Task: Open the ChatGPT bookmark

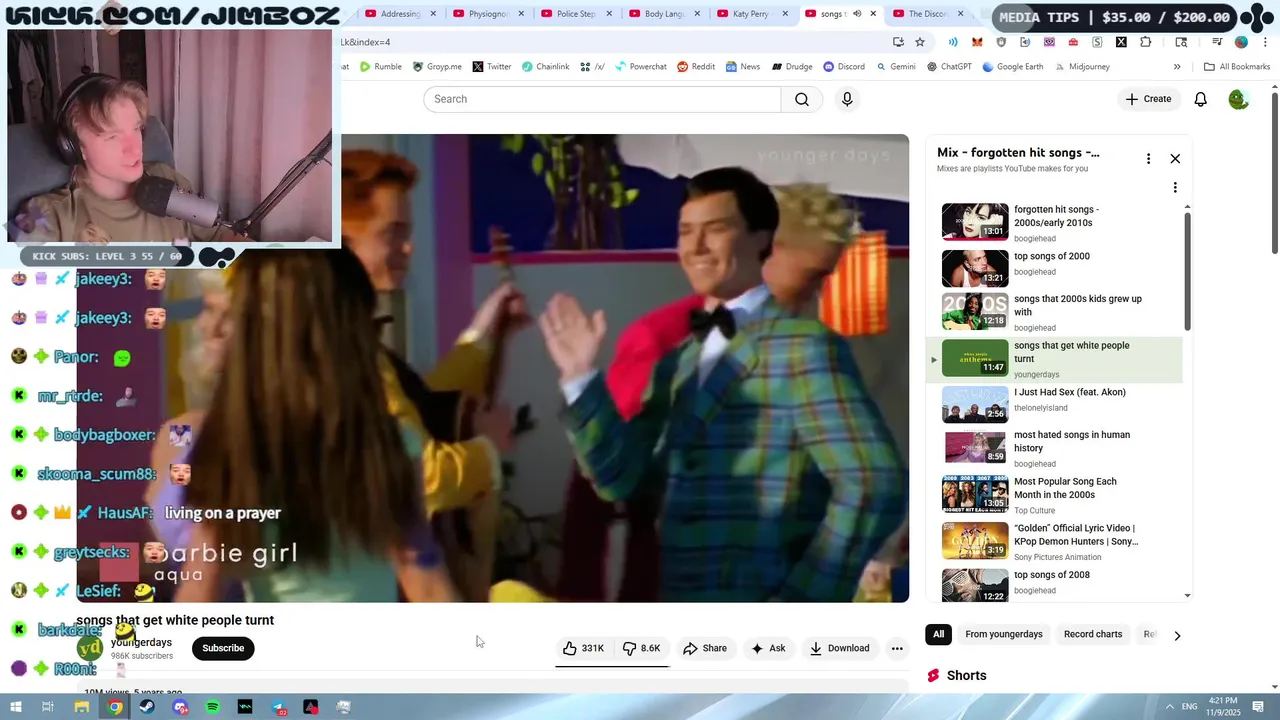Action: [x=948, y=67]
